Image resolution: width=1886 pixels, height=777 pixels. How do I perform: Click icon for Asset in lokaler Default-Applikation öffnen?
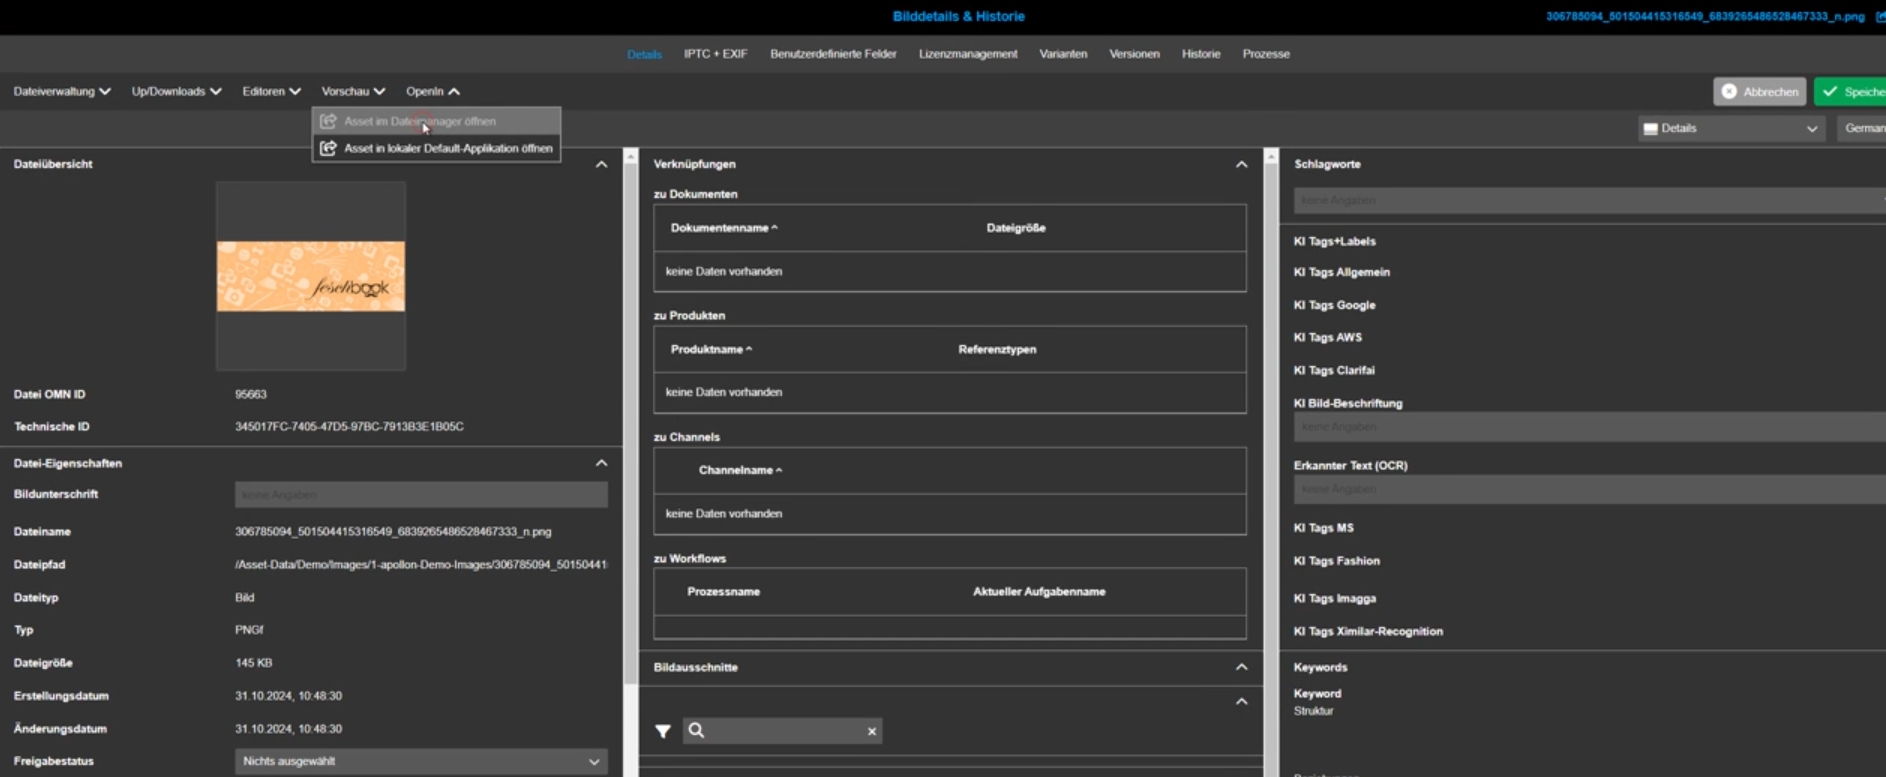(328, 148)
